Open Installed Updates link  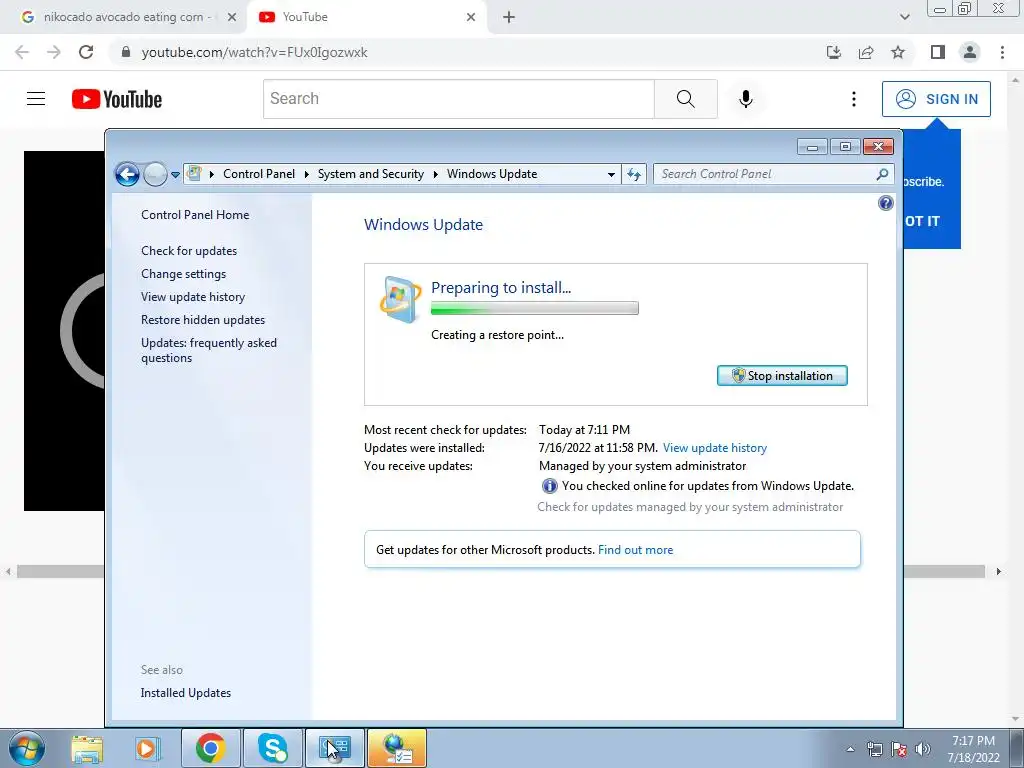coord(185,693)
